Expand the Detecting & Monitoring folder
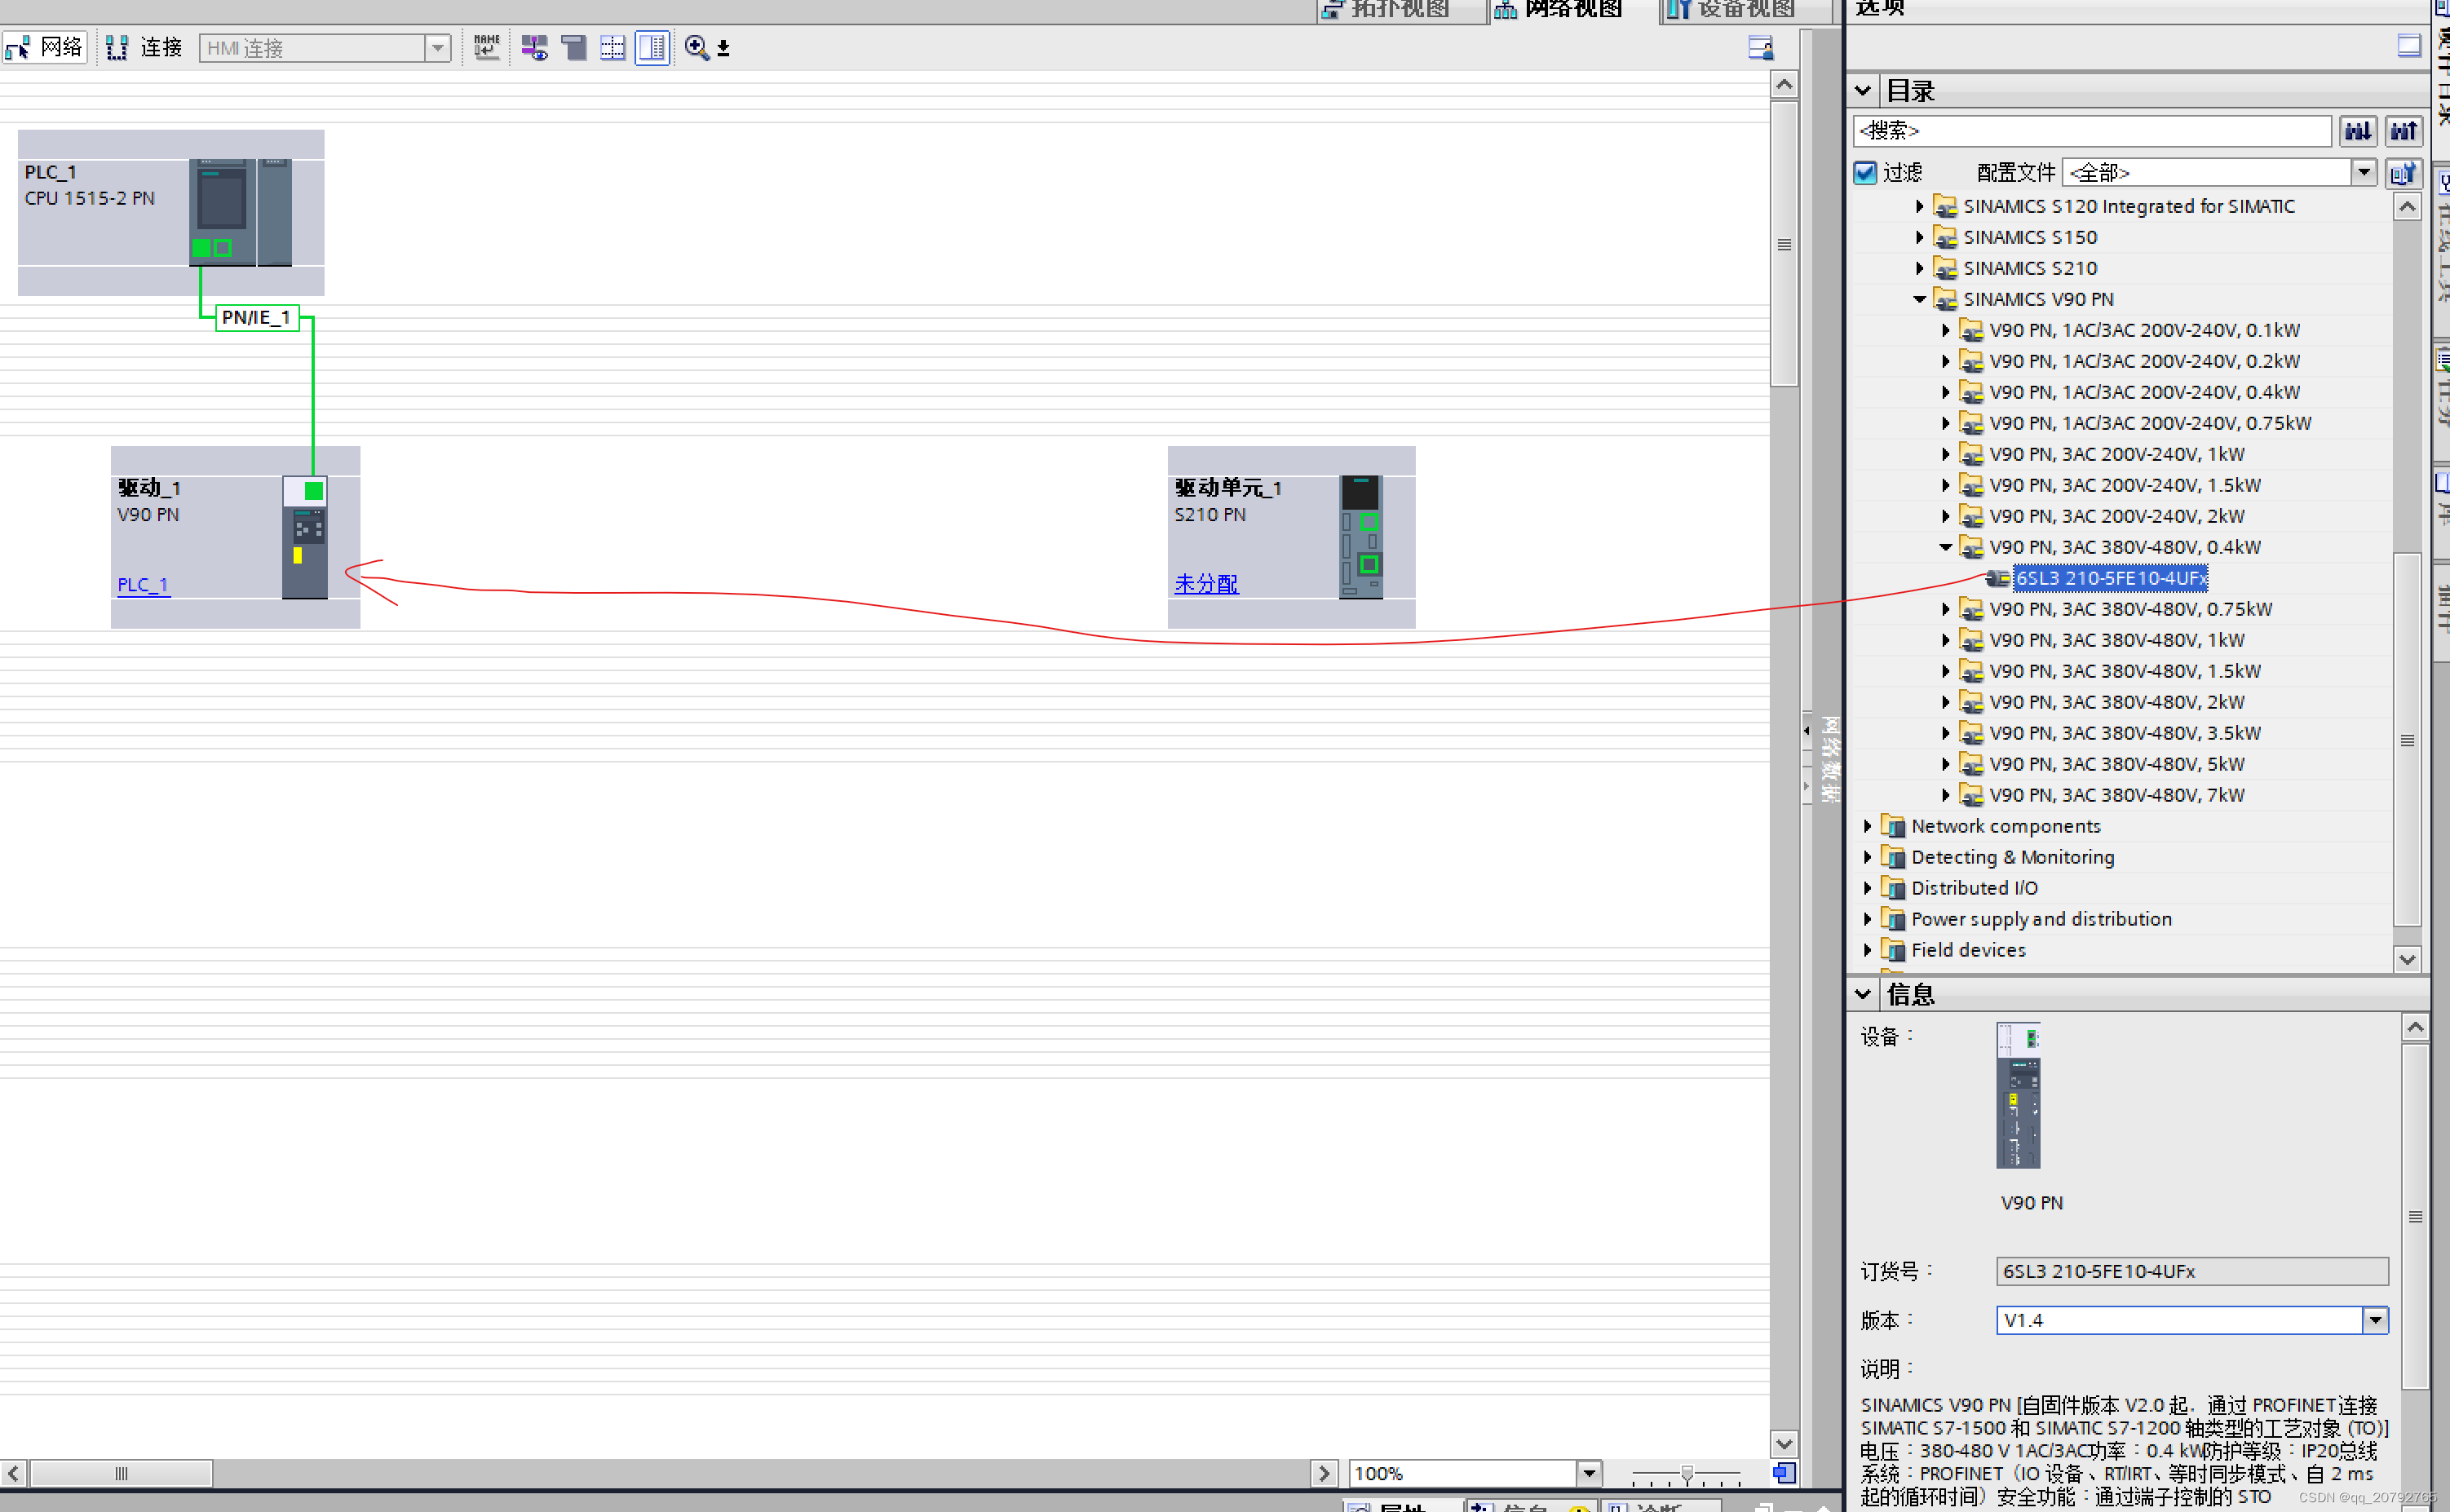 (x=1867, y=857)
